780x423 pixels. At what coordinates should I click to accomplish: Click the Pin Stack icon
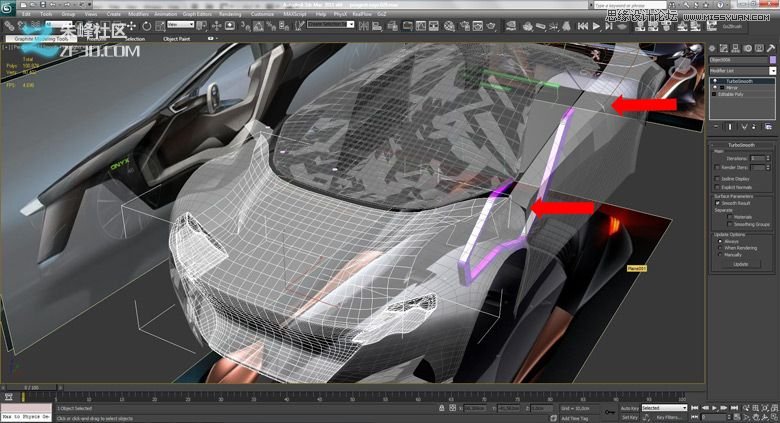[x=716, y=127]
